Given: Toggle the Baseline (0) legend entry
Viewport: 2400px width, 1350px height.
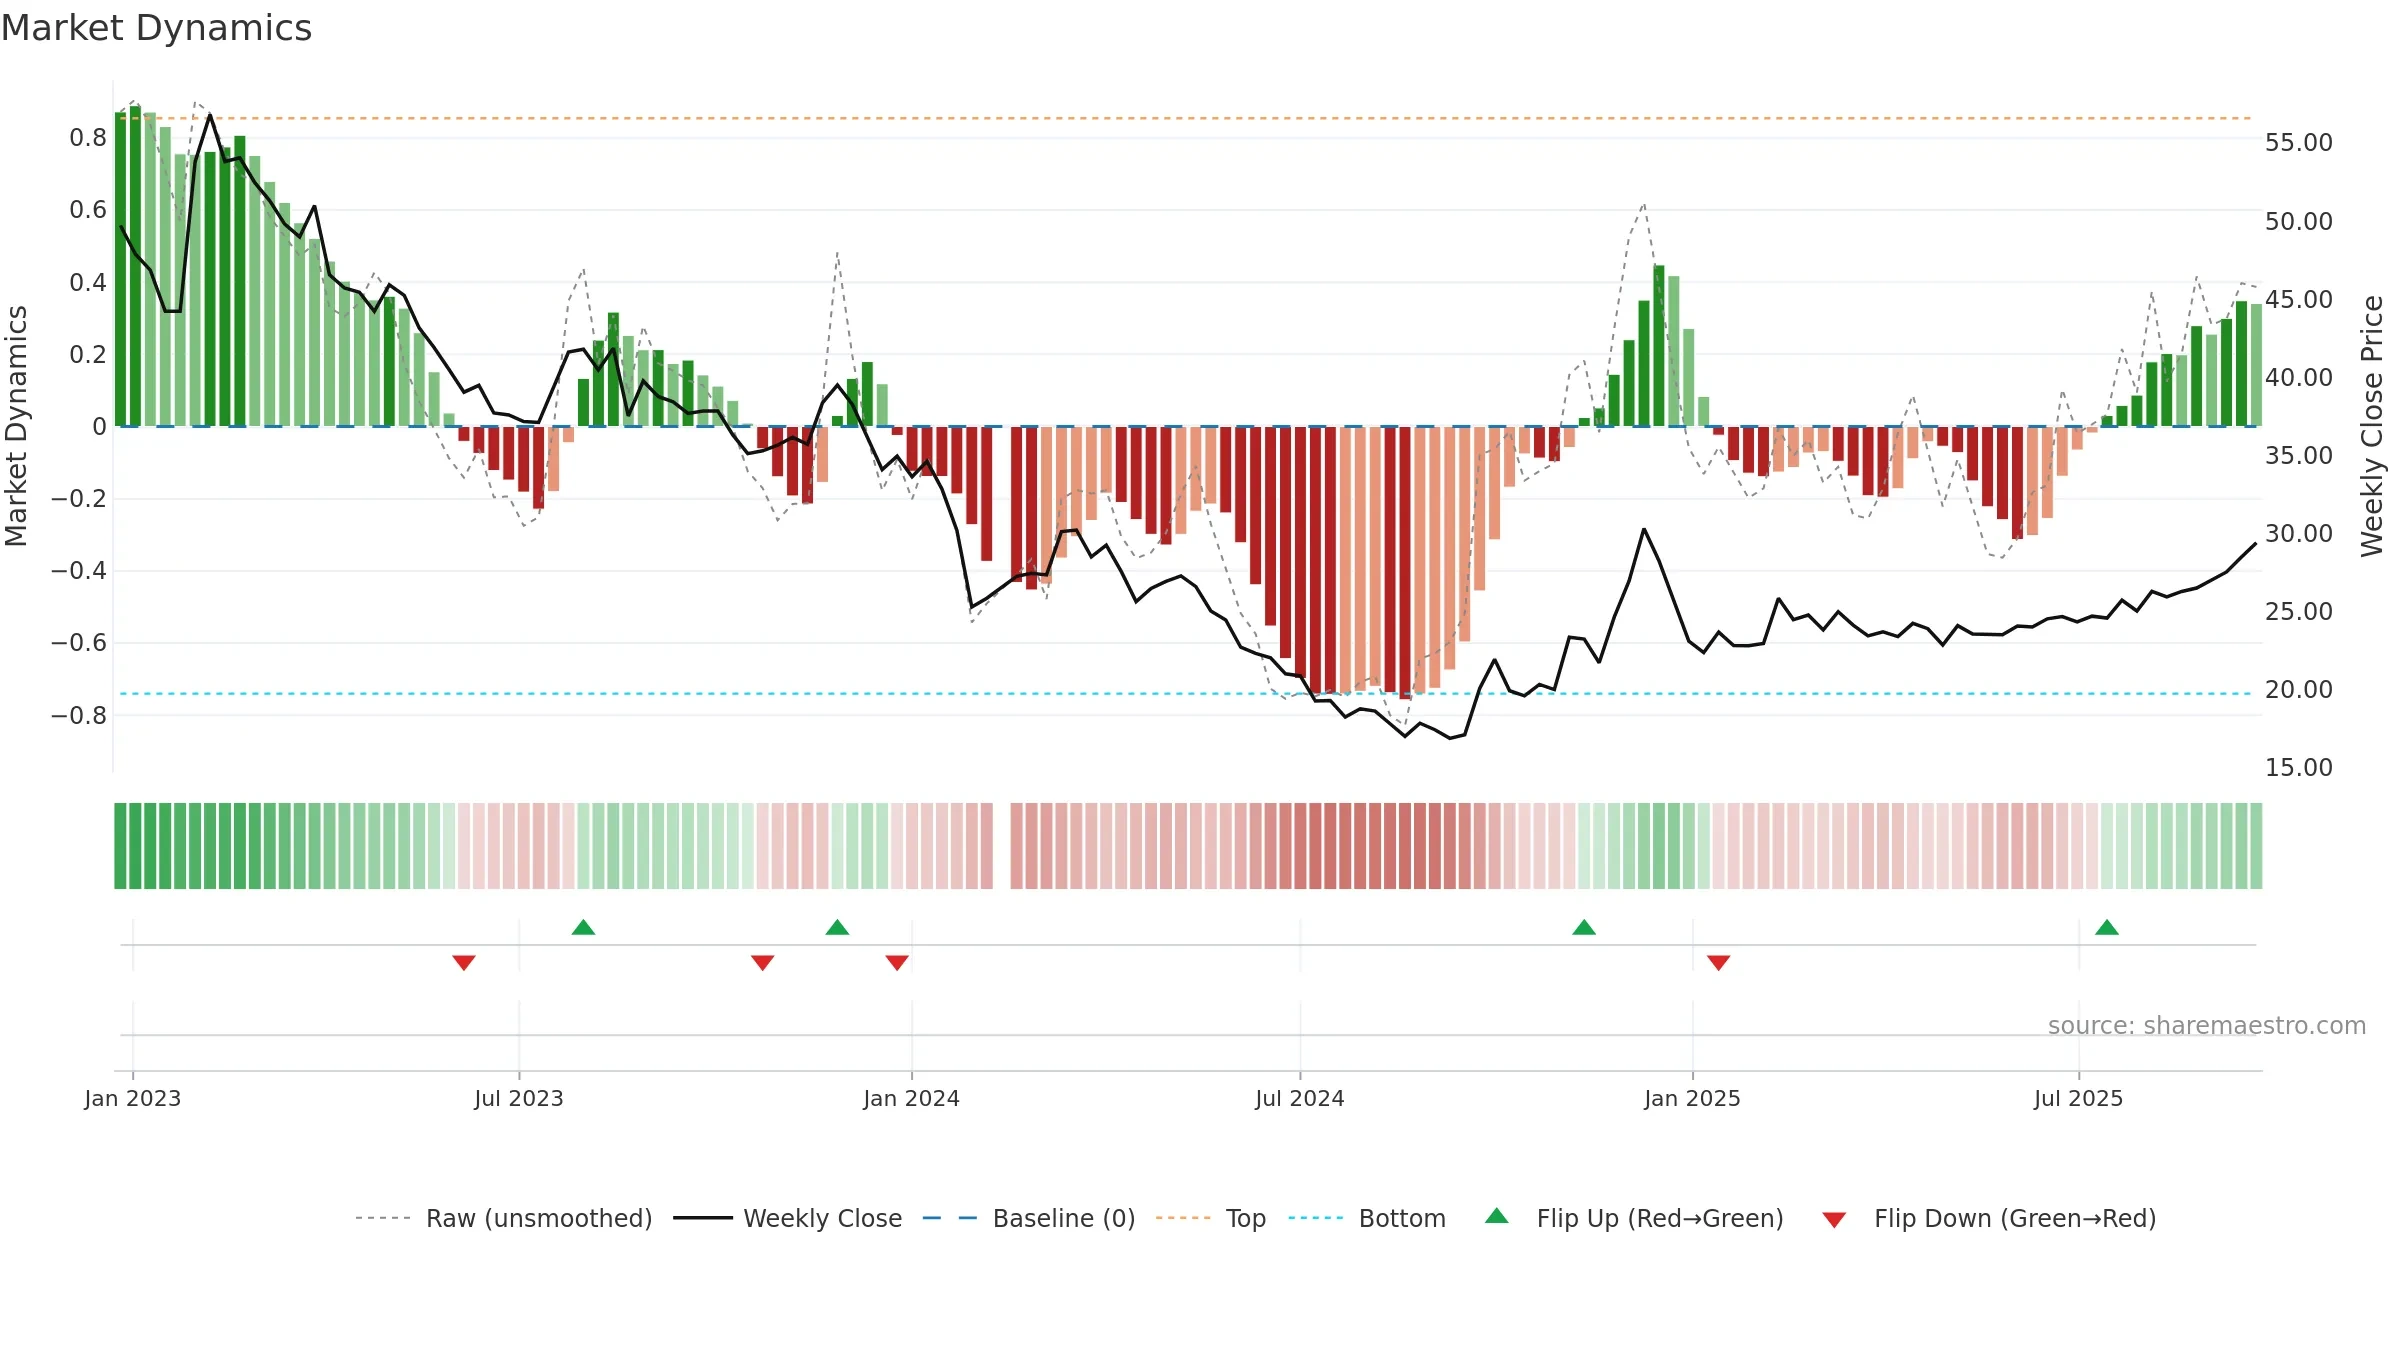Looking at the screenshot, I should point(1029,1218).
